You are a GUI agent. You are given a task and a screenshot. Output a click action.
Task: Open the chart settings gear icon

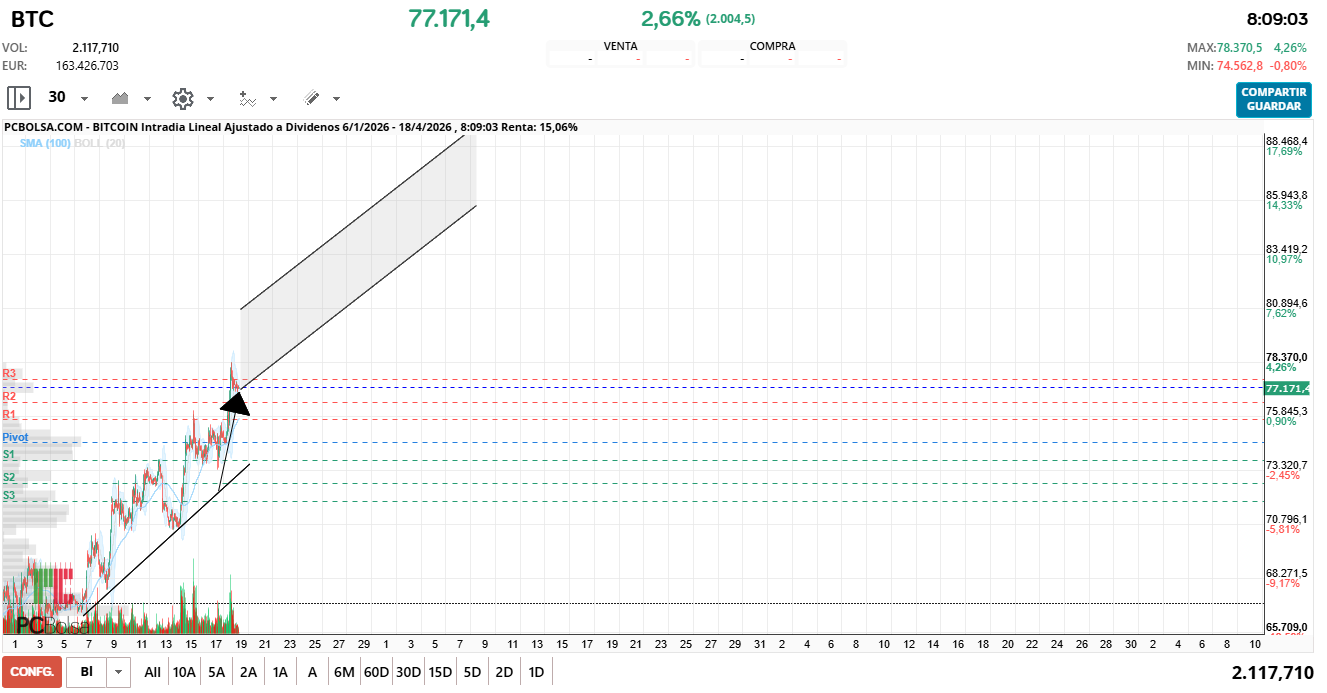(x=183, y=98)
